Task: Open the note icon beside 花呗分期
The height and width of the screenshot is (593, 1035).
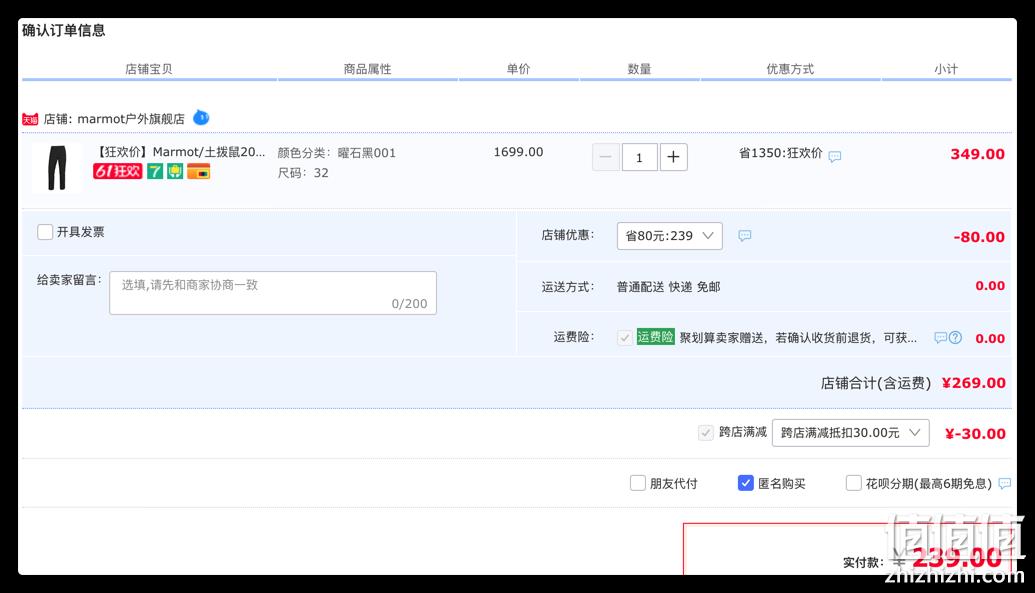Action: (1005, 483)
